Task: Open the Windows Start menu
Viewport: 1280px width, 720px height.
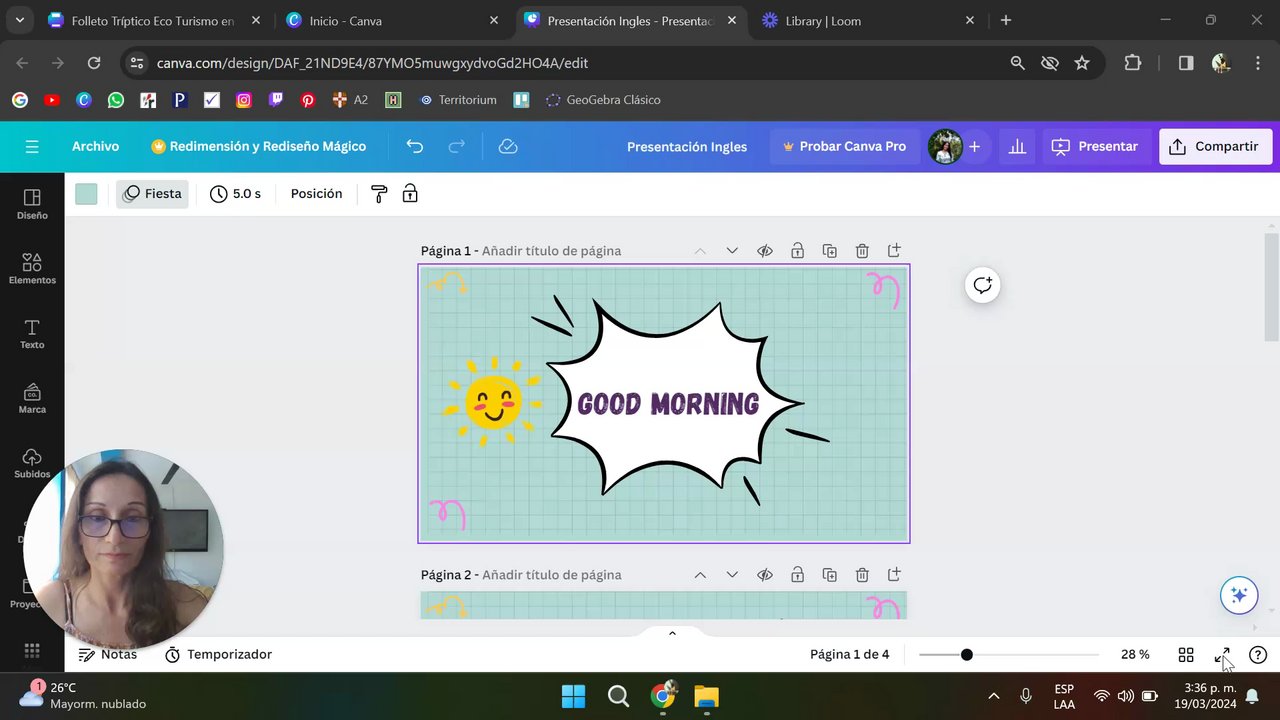Action: click(x=574, y=696)
